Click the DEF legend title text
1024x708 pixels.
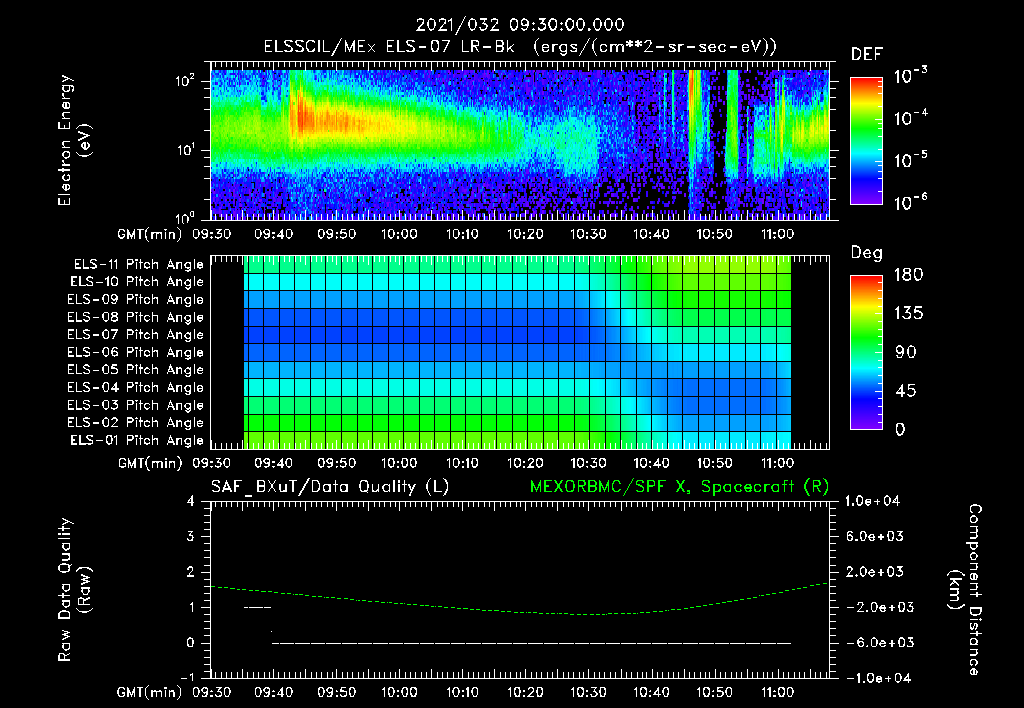pos(867,54)
